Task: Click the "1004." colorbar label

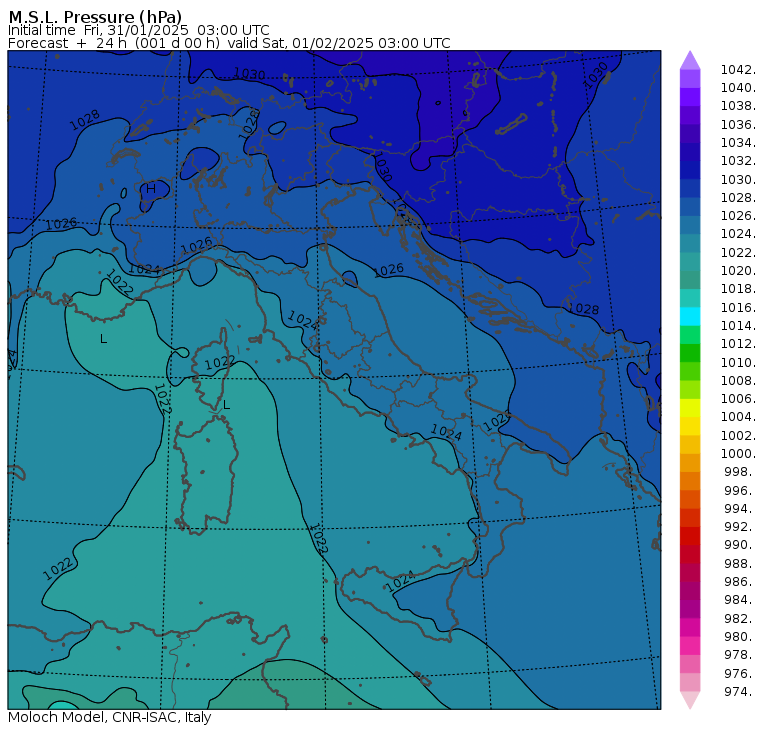Action: (x=738, y=417)
